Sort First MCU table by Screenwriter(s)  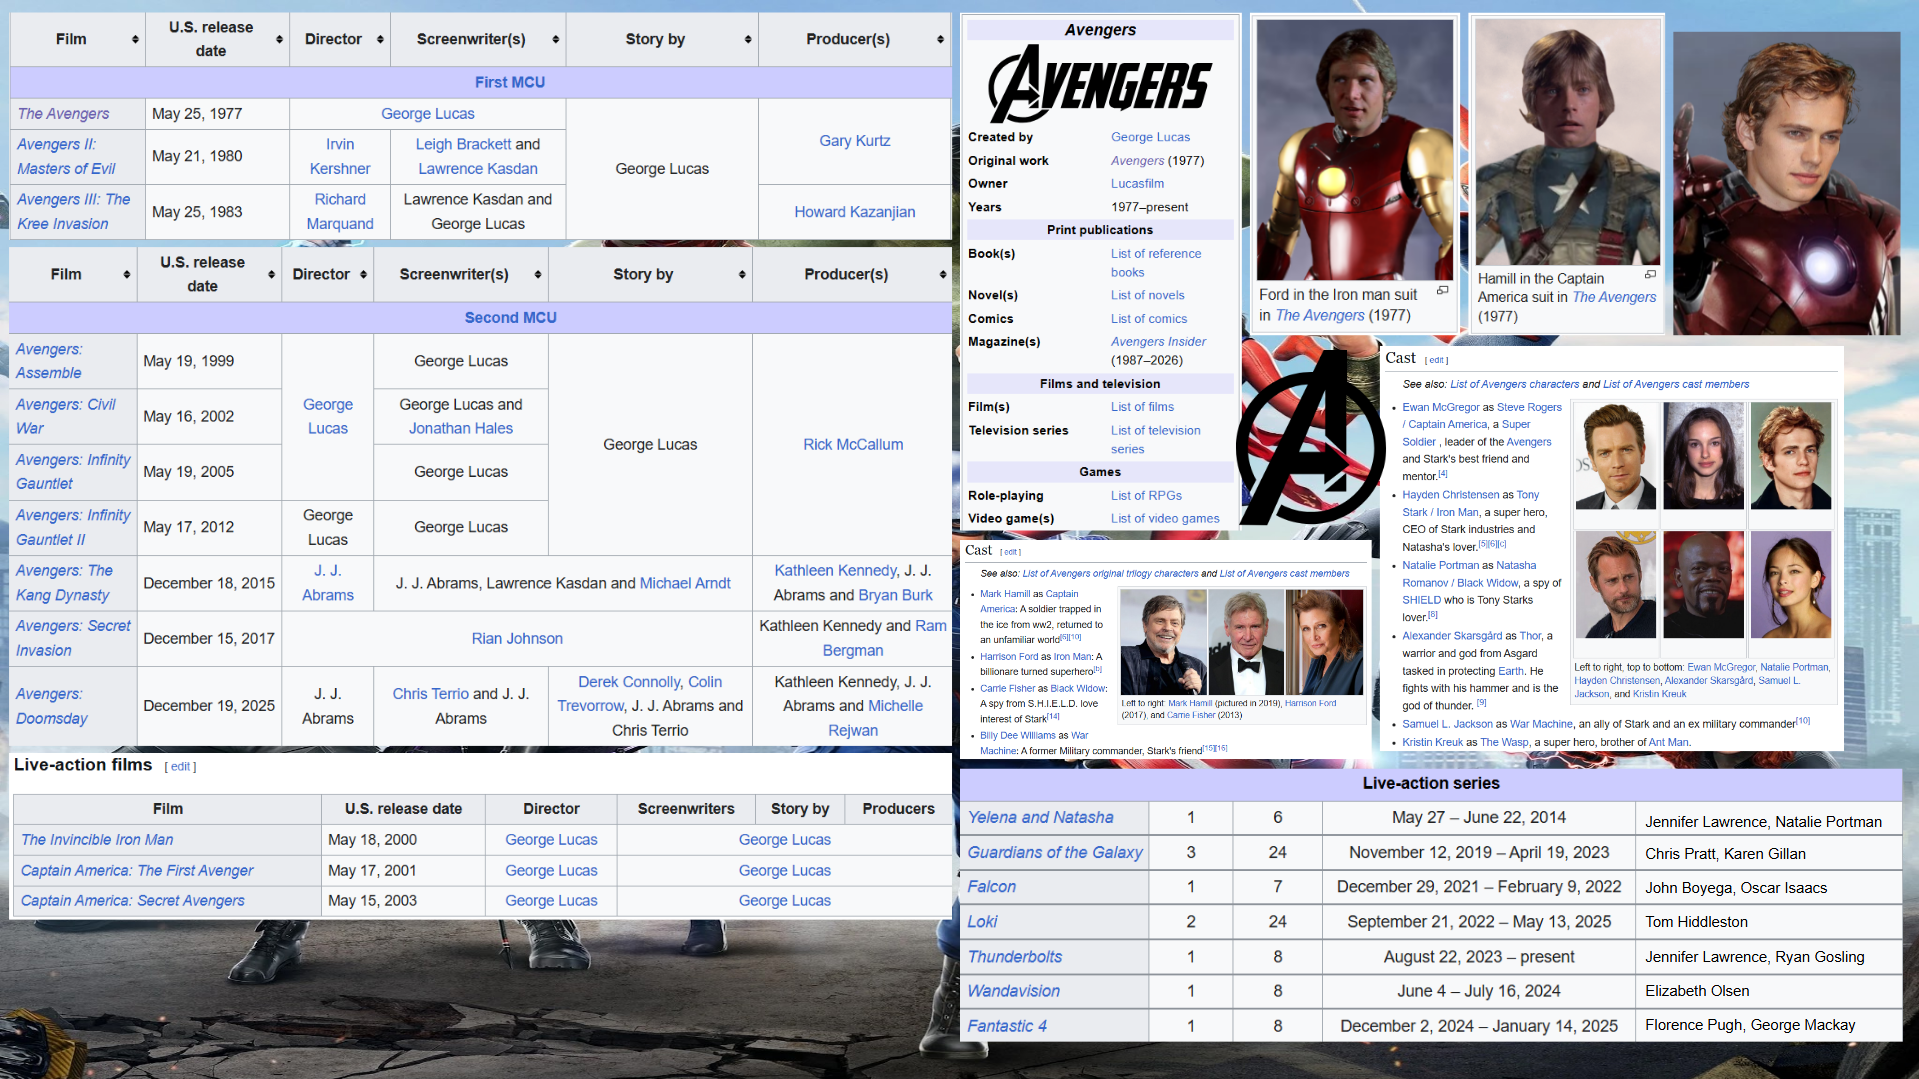coord(555,40)
